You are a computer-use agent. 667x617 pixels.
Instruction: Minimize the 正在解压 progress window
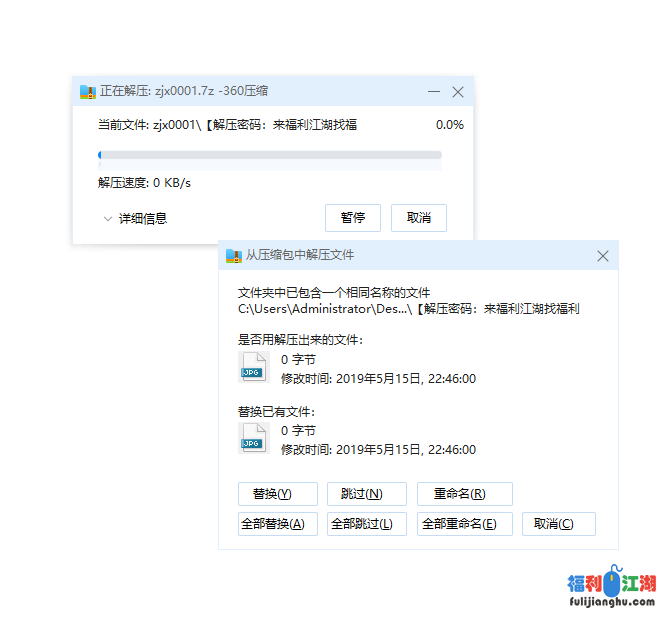click(x=434, y=91)
